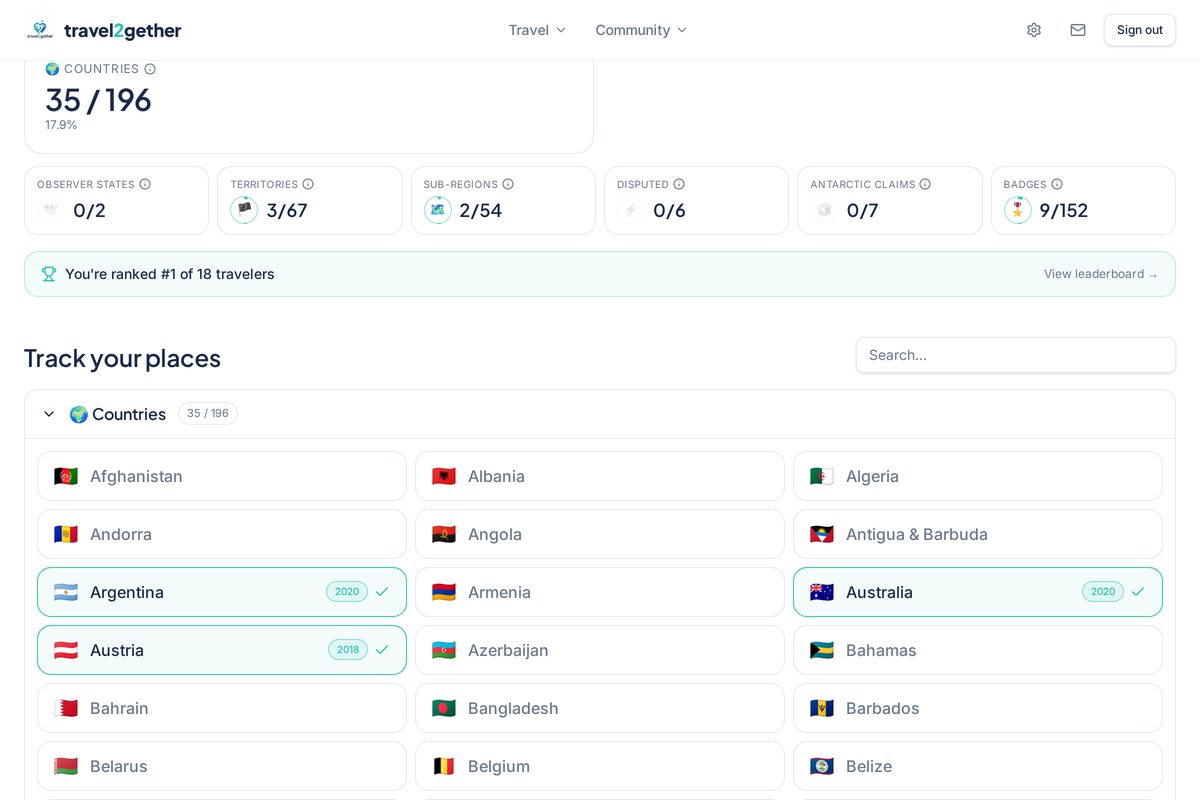Click the Afghanistan flag icon
This screenshot has width=1200, height=800.
click(66, 476)
